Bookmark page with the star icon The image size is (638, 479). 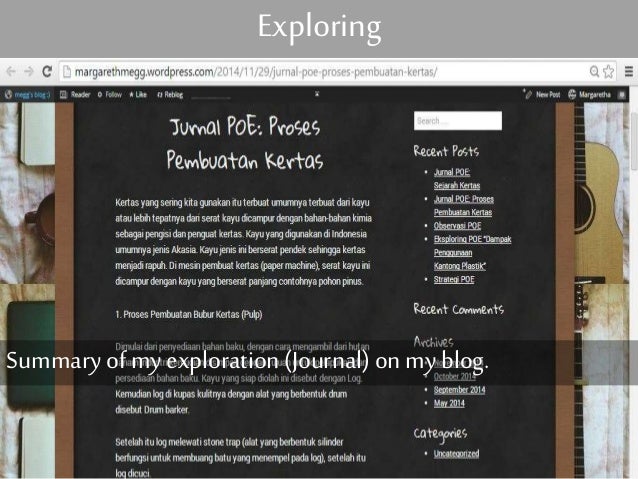click(608, 72)
